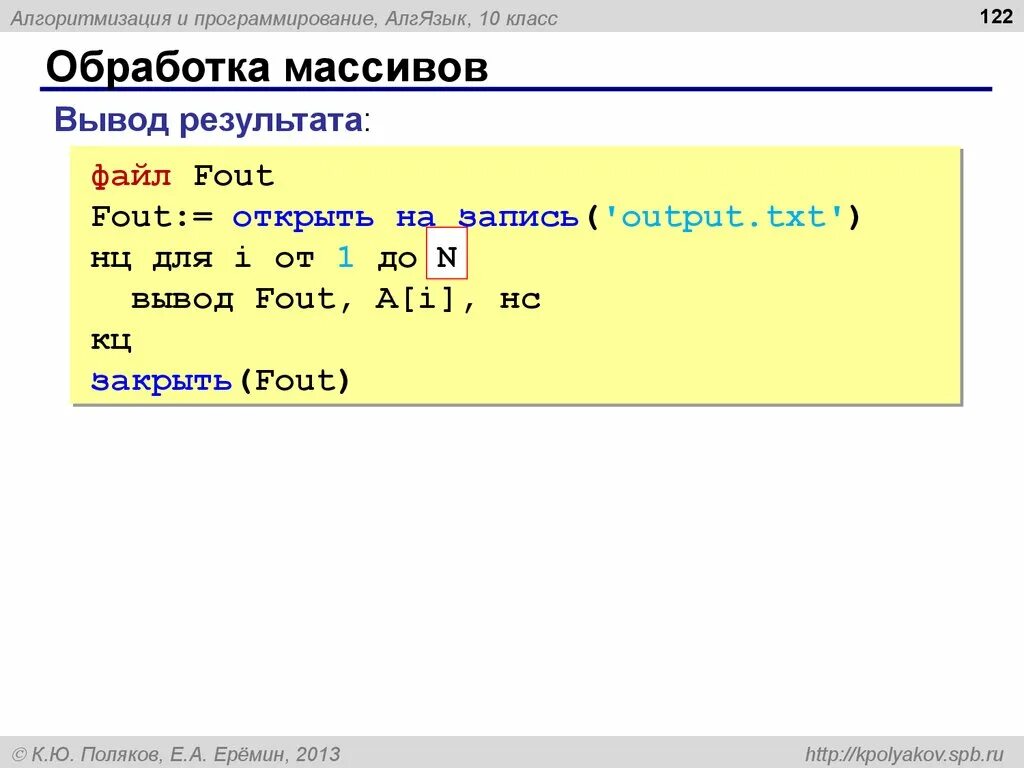
Task: Click the number 1 in the loop range
Action: (345, 257)
